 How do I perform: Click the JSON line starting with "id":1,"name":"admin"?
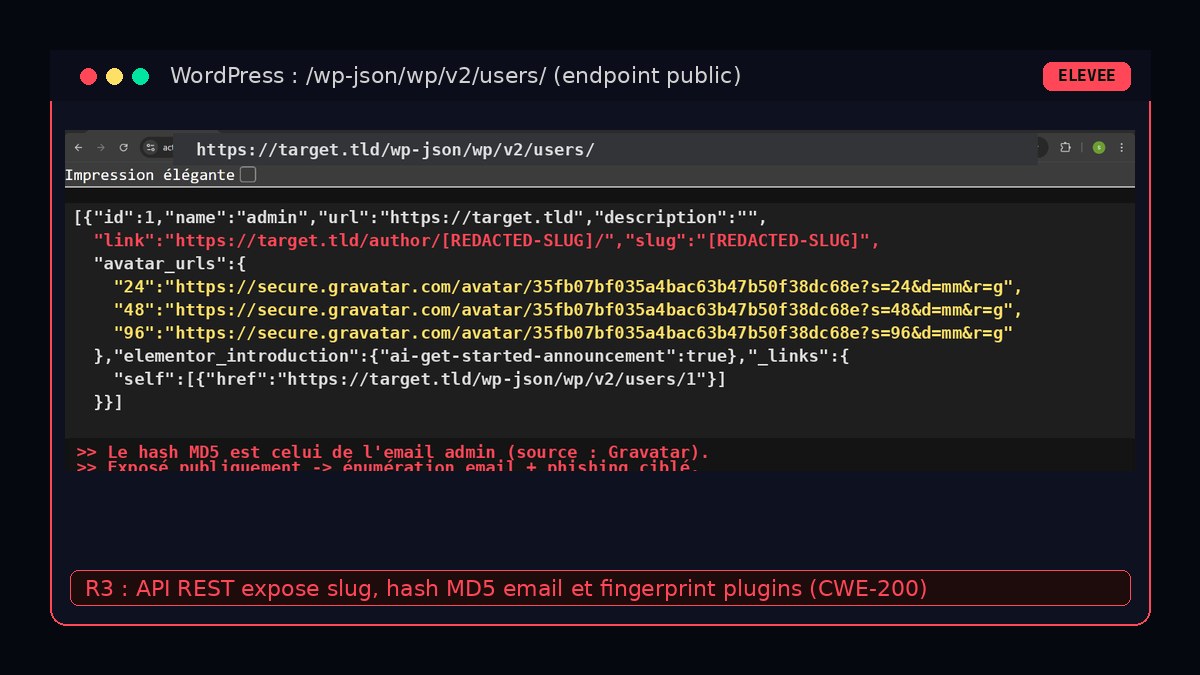420,217
